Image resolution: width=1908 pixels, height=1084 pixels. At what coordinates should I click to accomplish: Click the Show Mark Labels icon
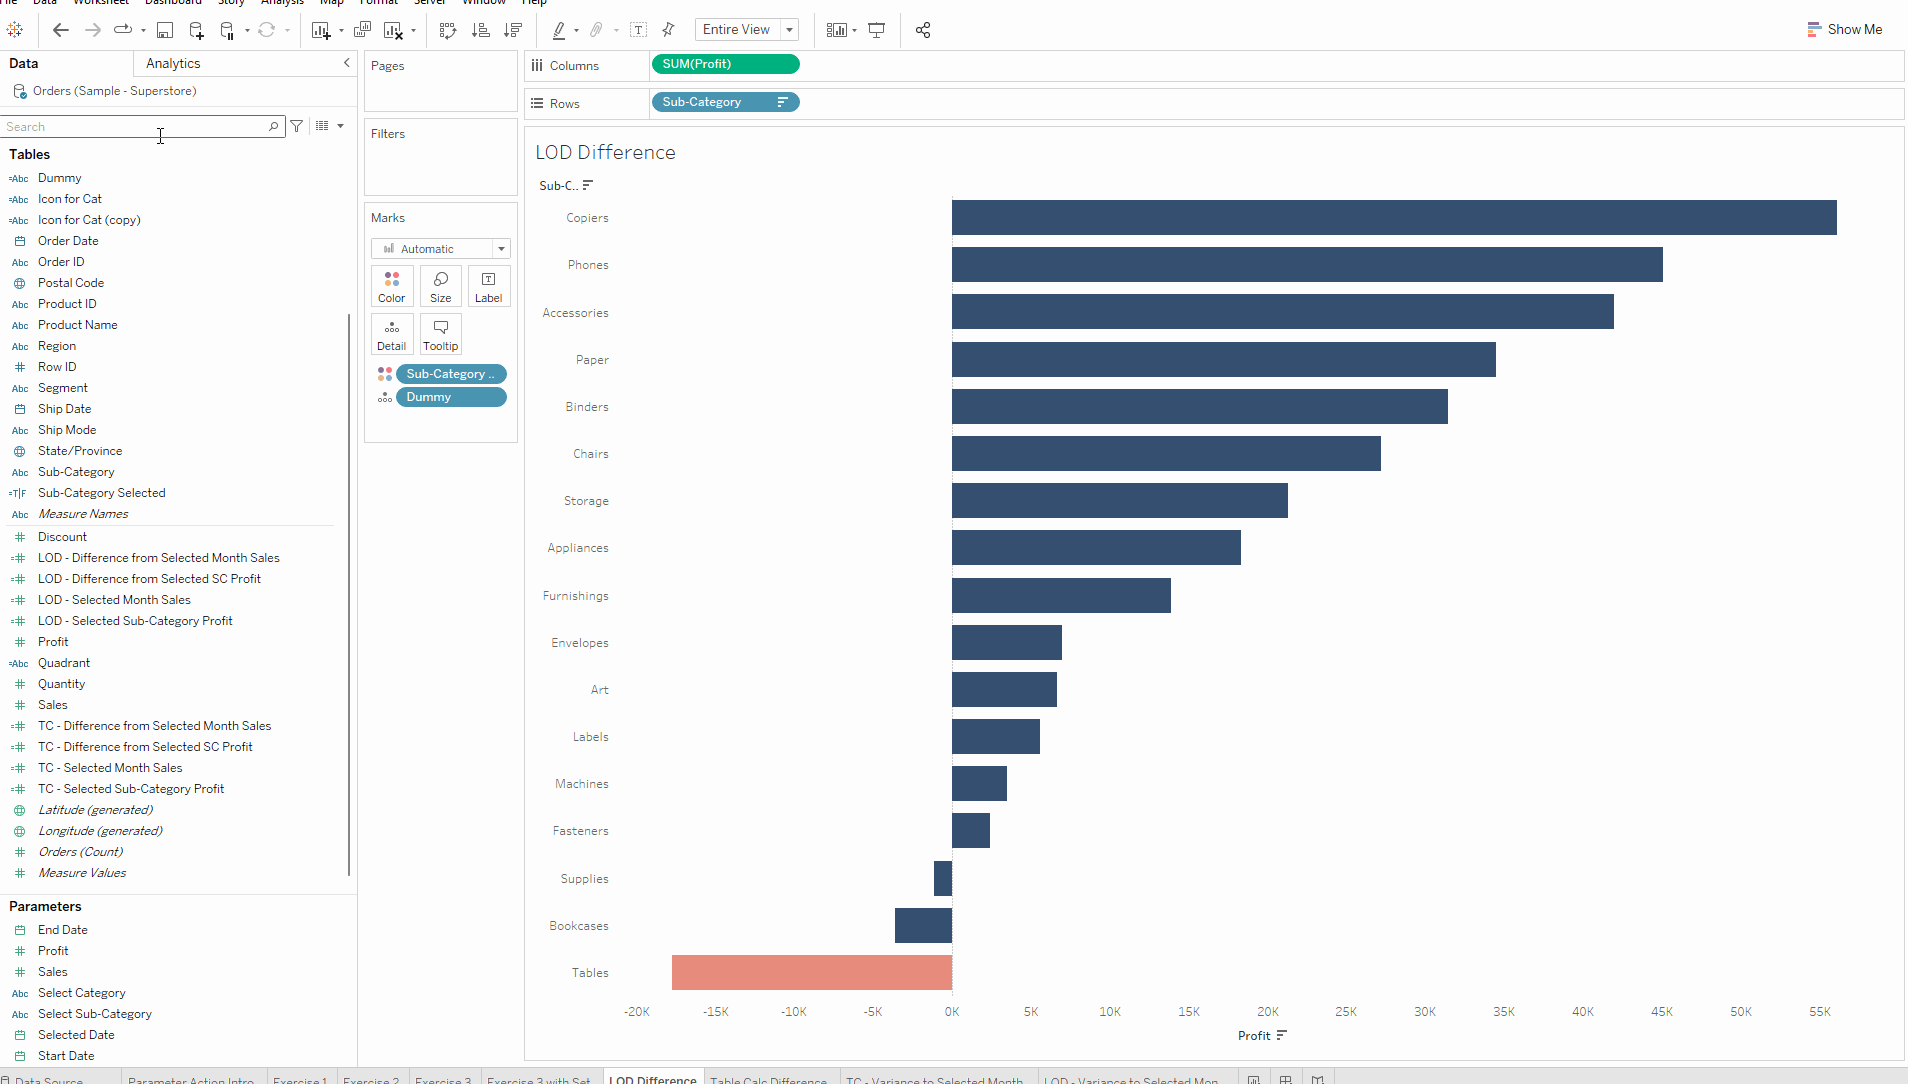point(639,30)
